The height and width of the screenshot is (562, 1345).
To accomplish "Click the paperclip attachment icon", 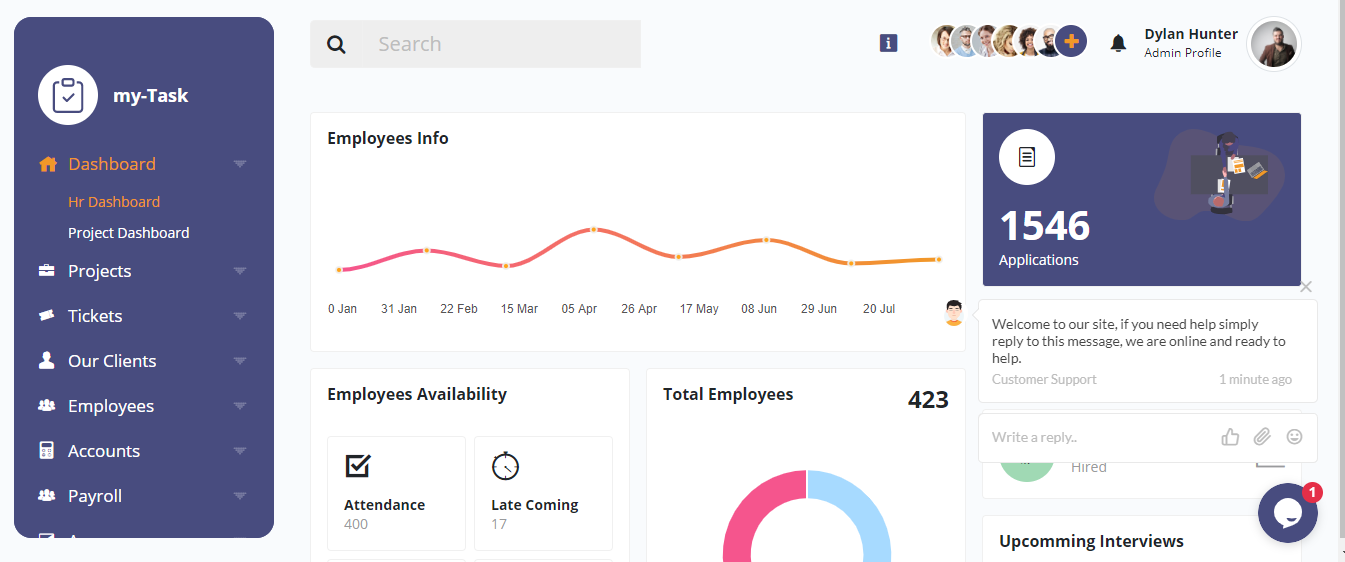I will pos(1262,437).
